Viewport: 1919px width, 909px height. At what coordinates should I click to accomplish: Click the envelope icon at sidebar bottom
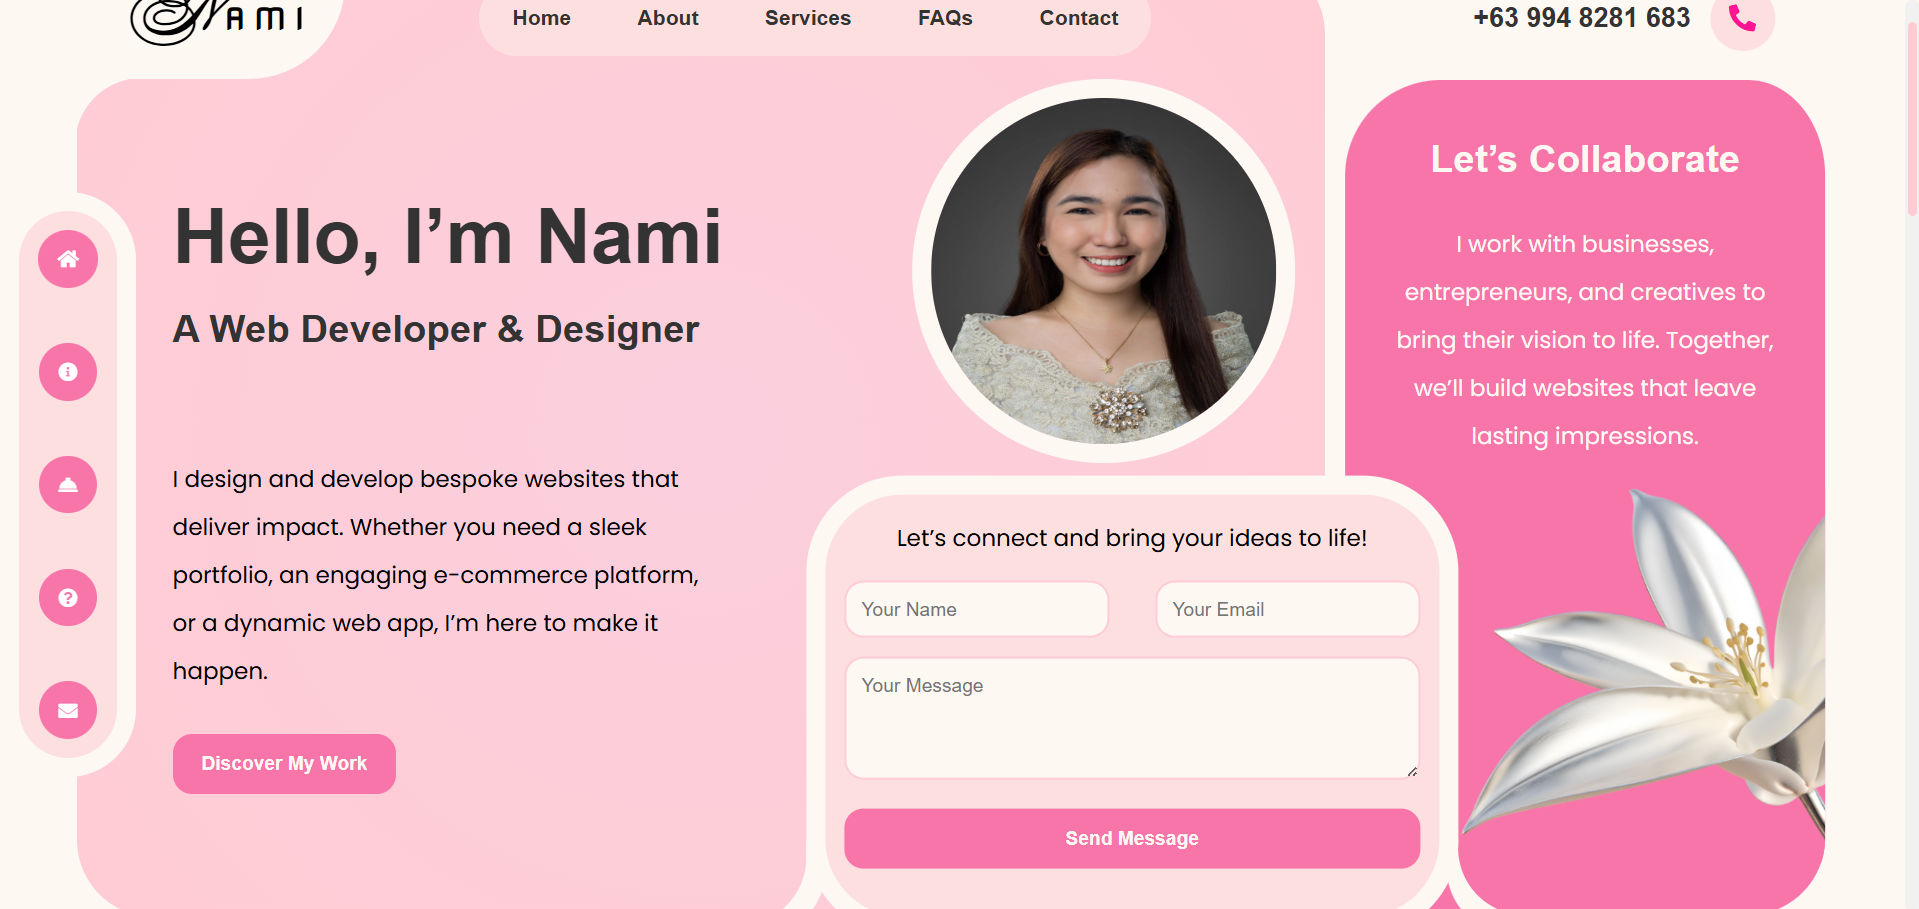[67, 710]
